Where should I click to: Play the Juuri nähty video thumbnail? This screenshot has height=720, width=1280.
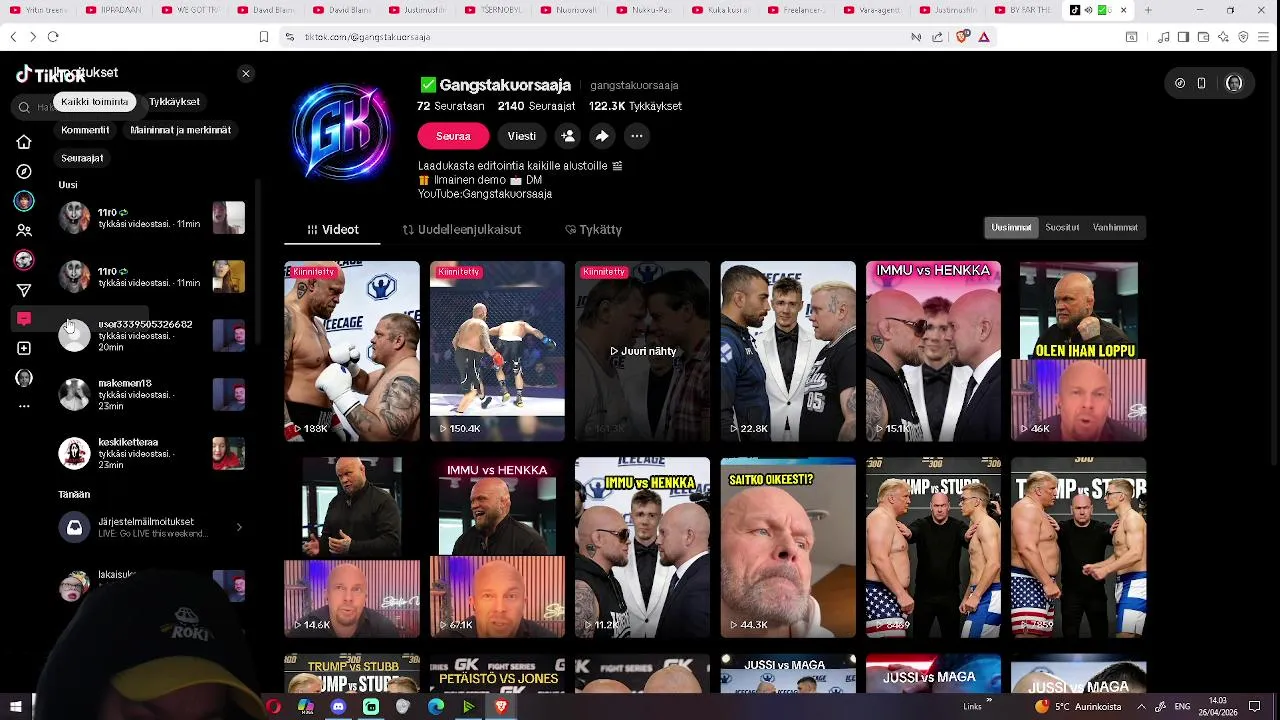pos(642,351)
